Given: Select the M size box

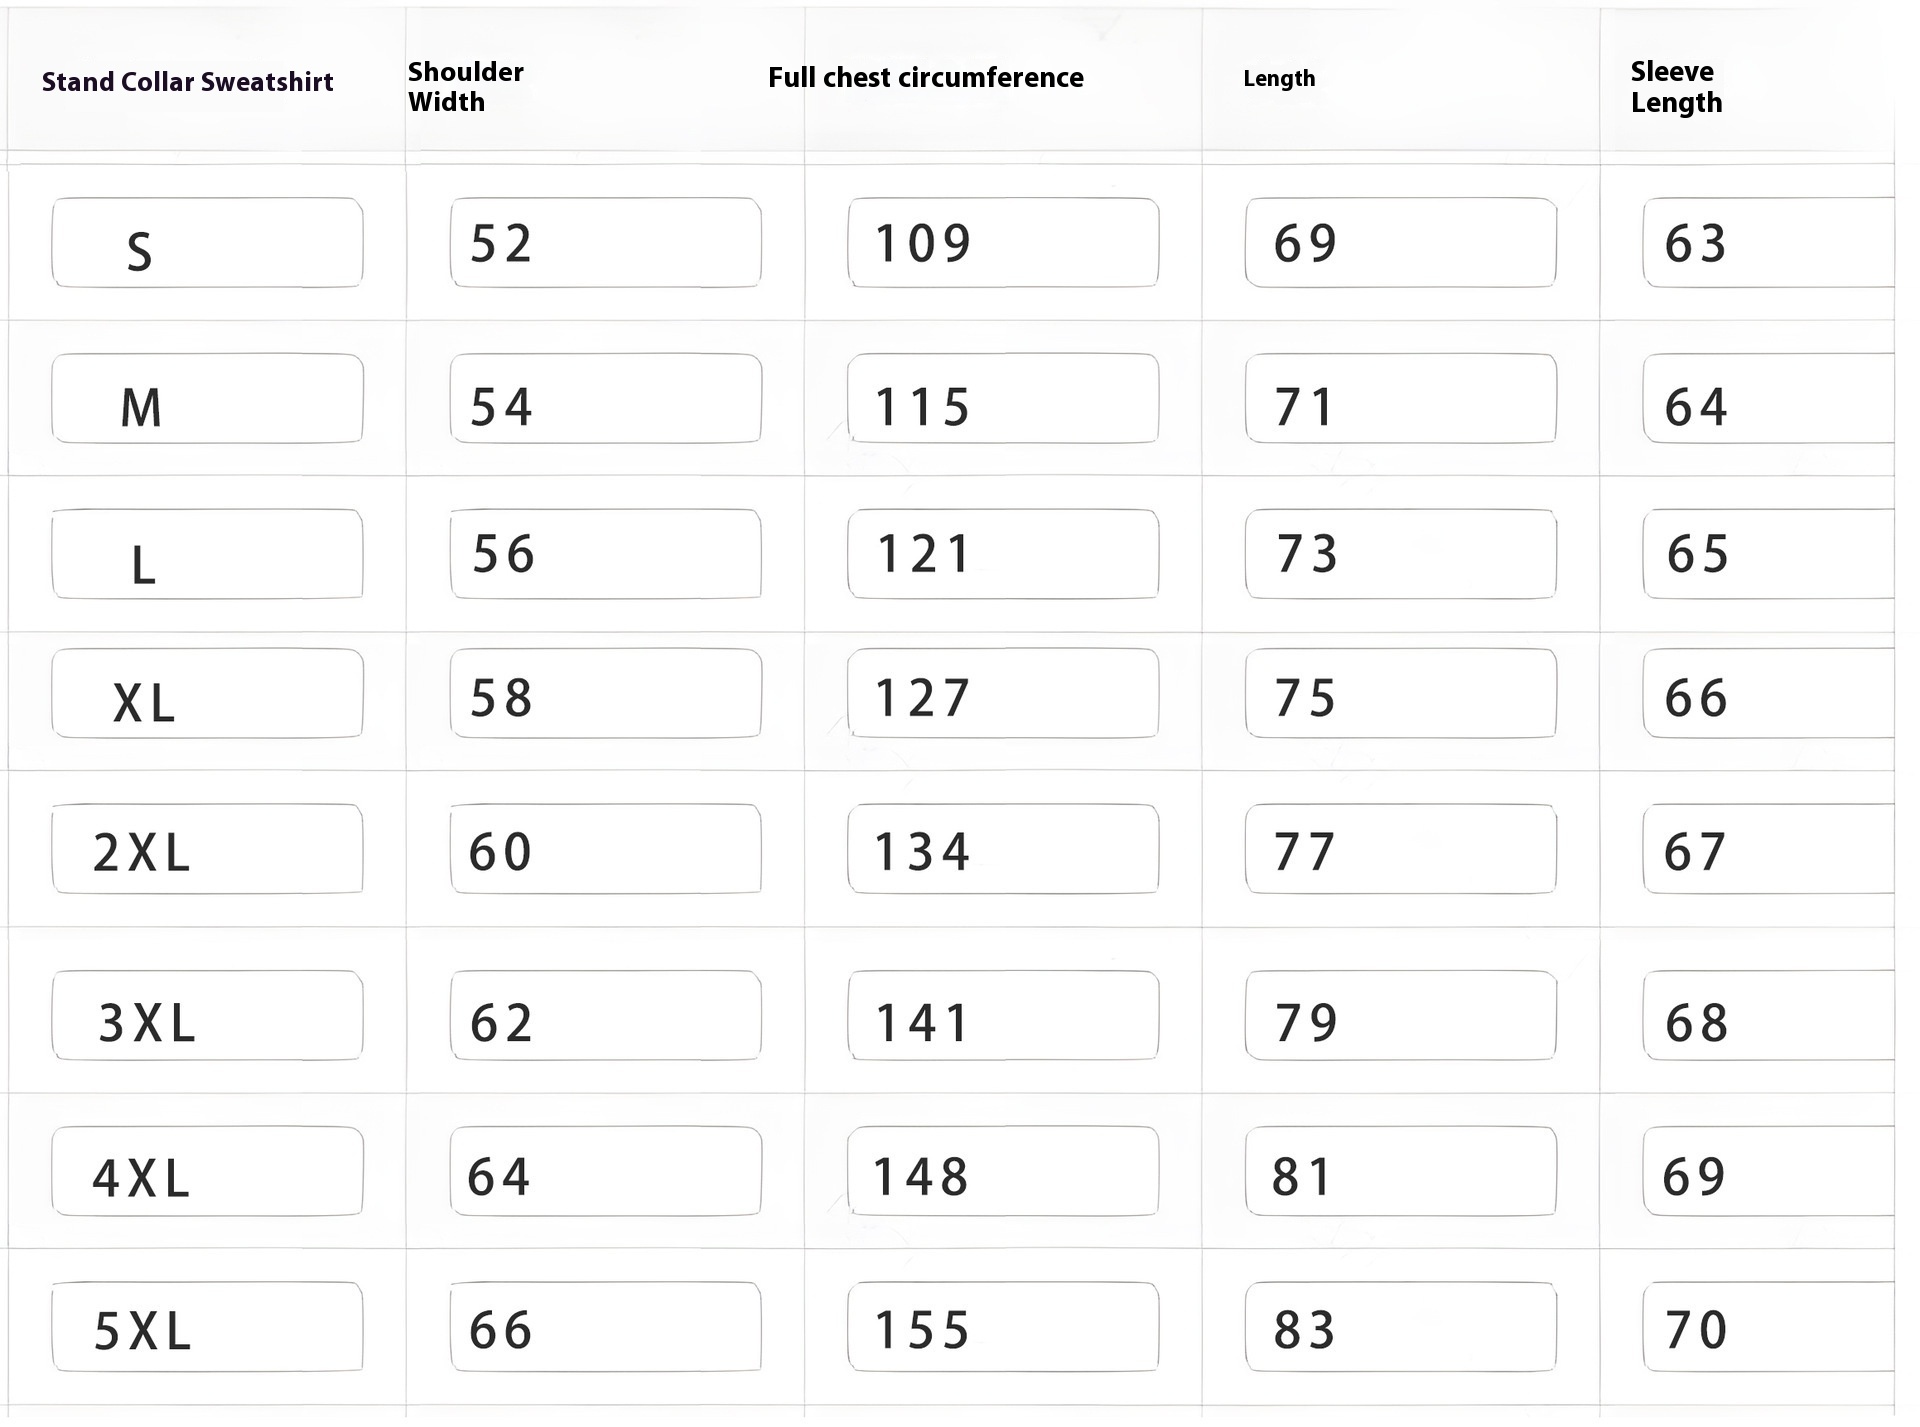Looking at the screenshot, I should click(x=207, y=399).
